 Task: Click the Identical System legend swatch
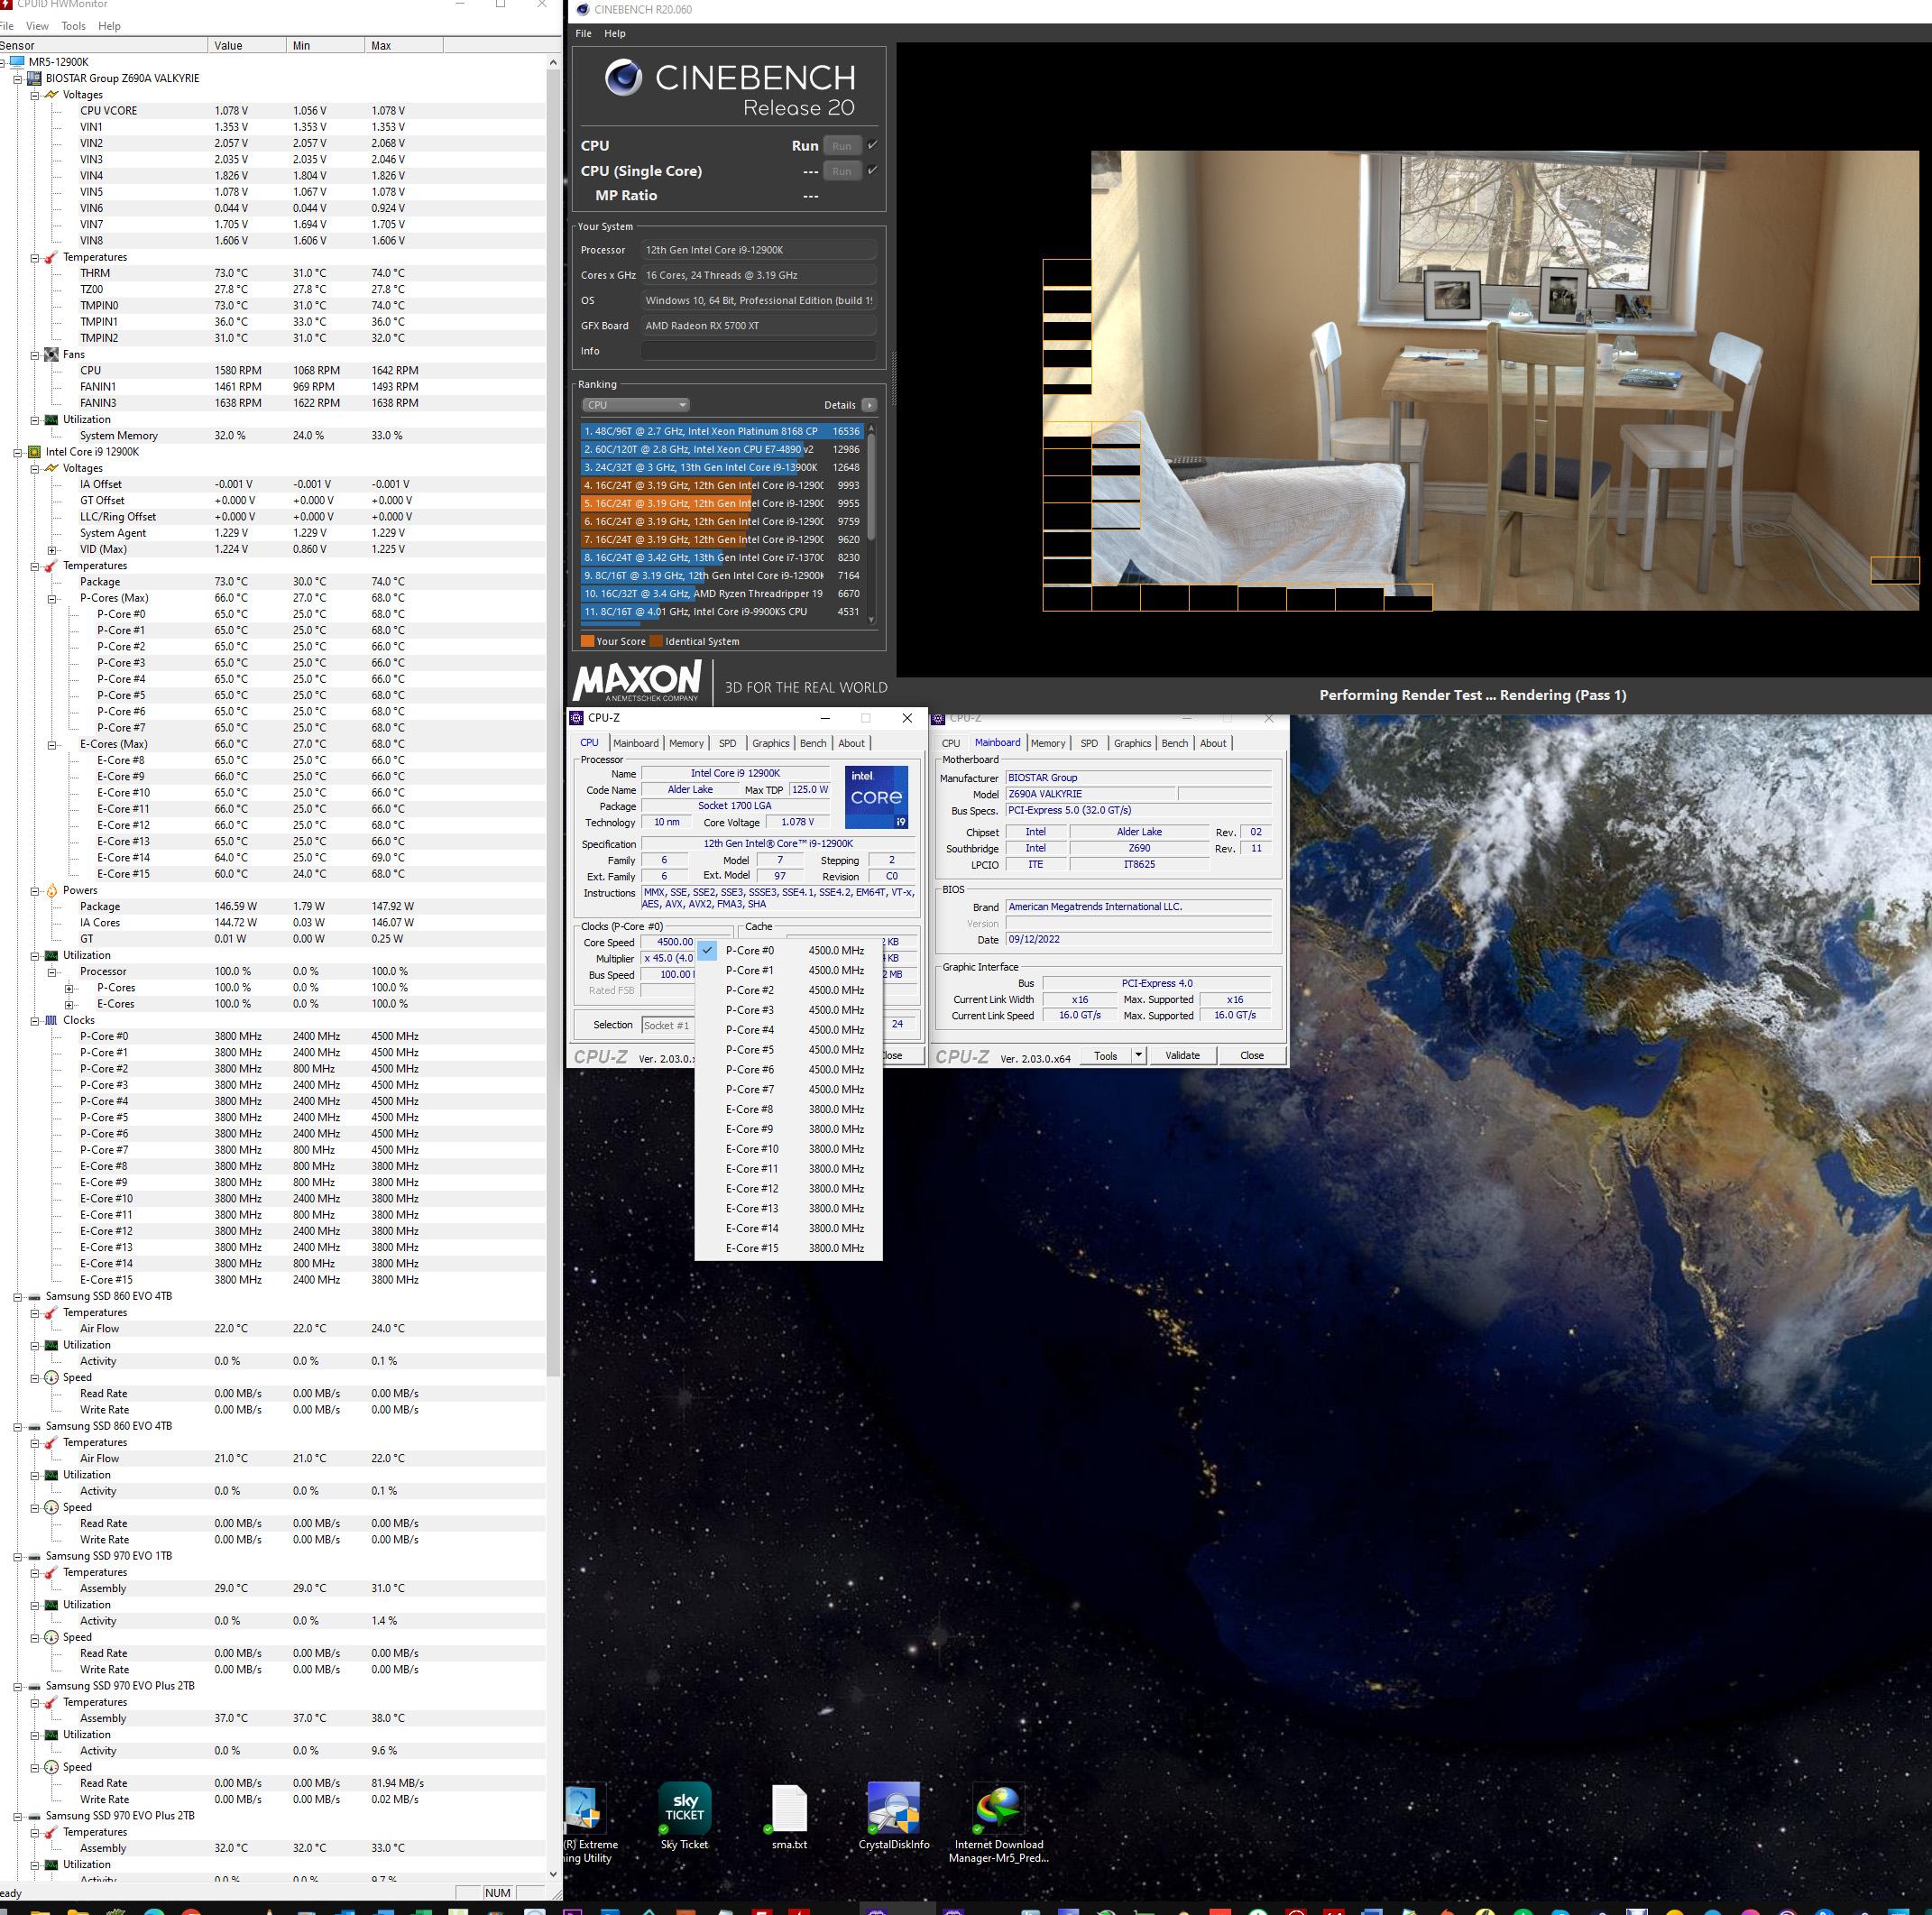(x=656, y=641)
